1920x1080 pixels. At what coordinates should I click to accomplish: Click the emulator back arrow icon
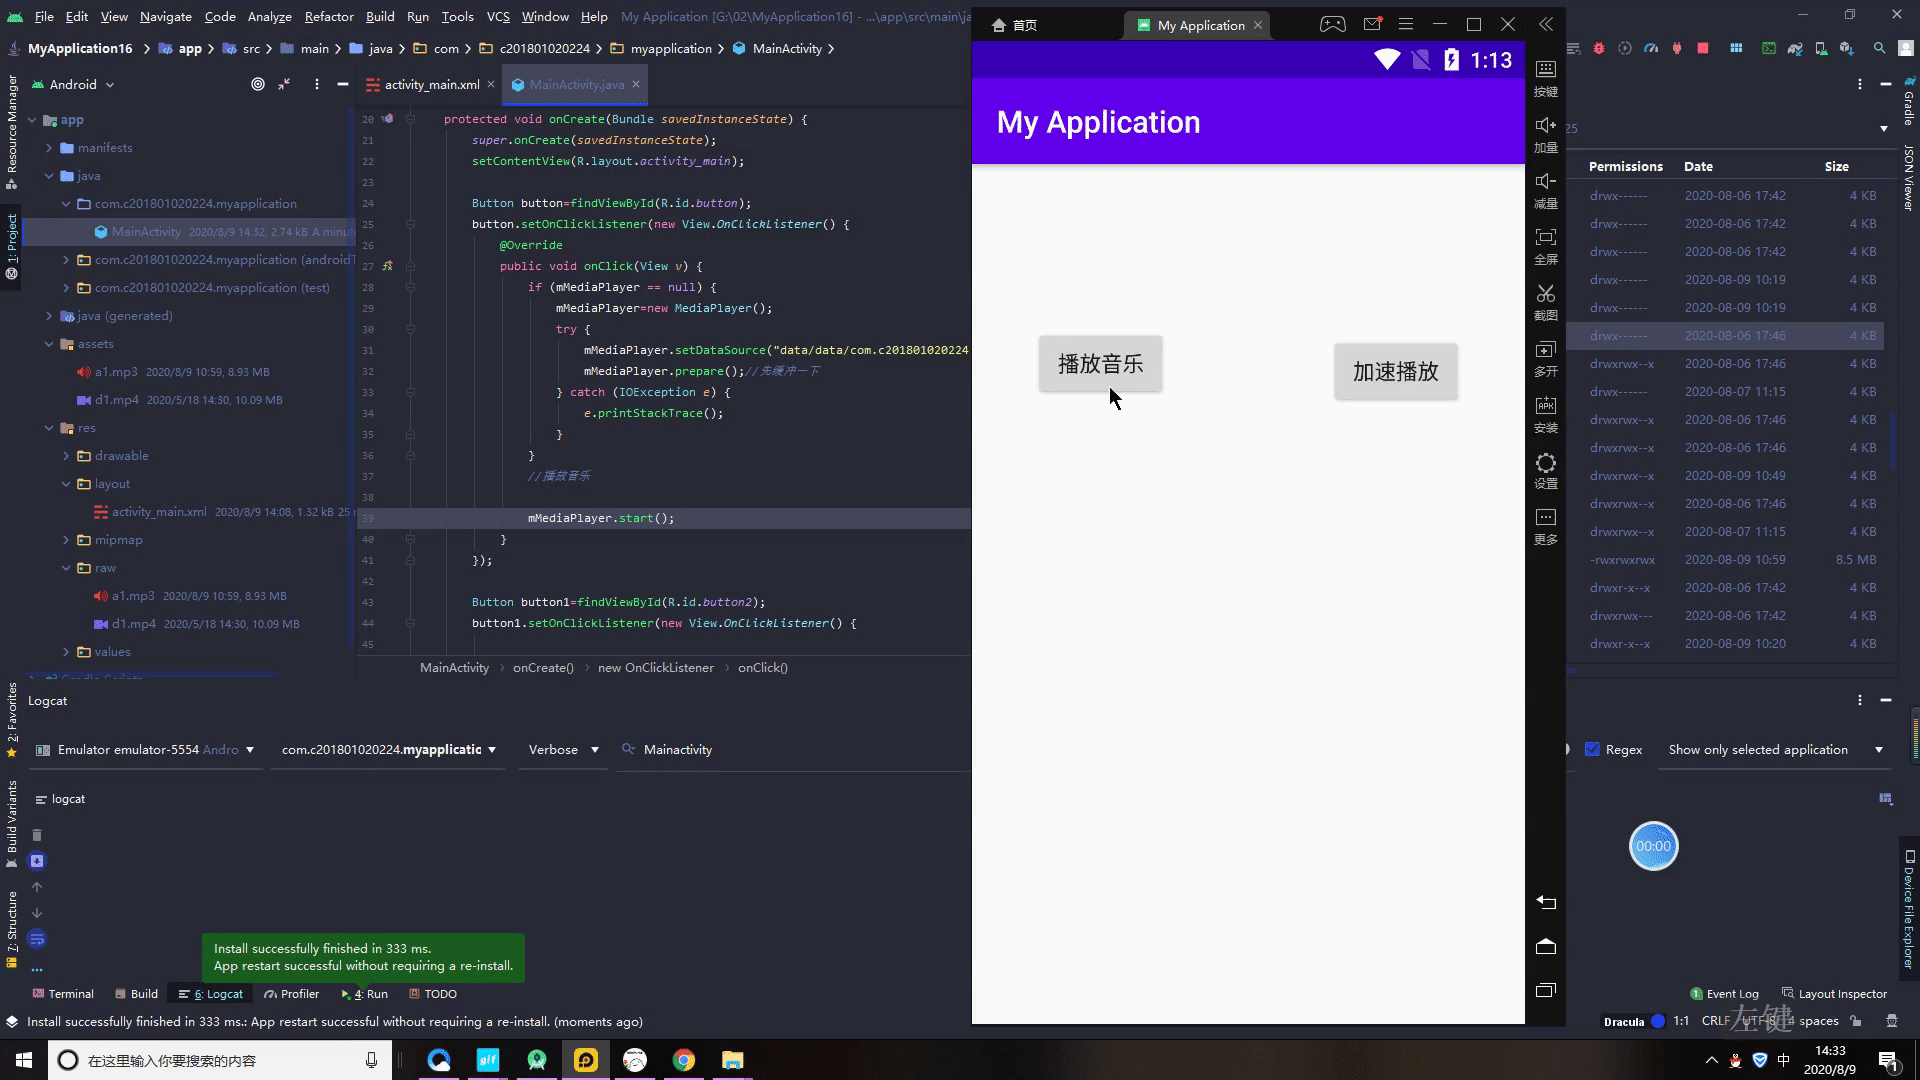point(1546,902)
